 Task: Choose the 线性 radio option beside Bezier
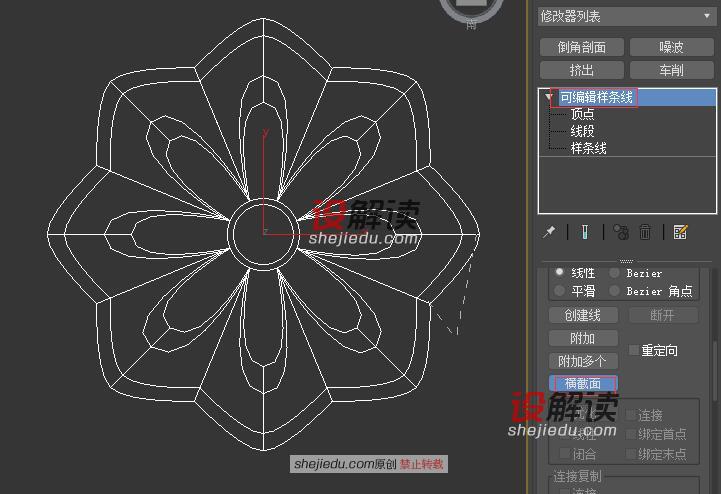[559, 272]
